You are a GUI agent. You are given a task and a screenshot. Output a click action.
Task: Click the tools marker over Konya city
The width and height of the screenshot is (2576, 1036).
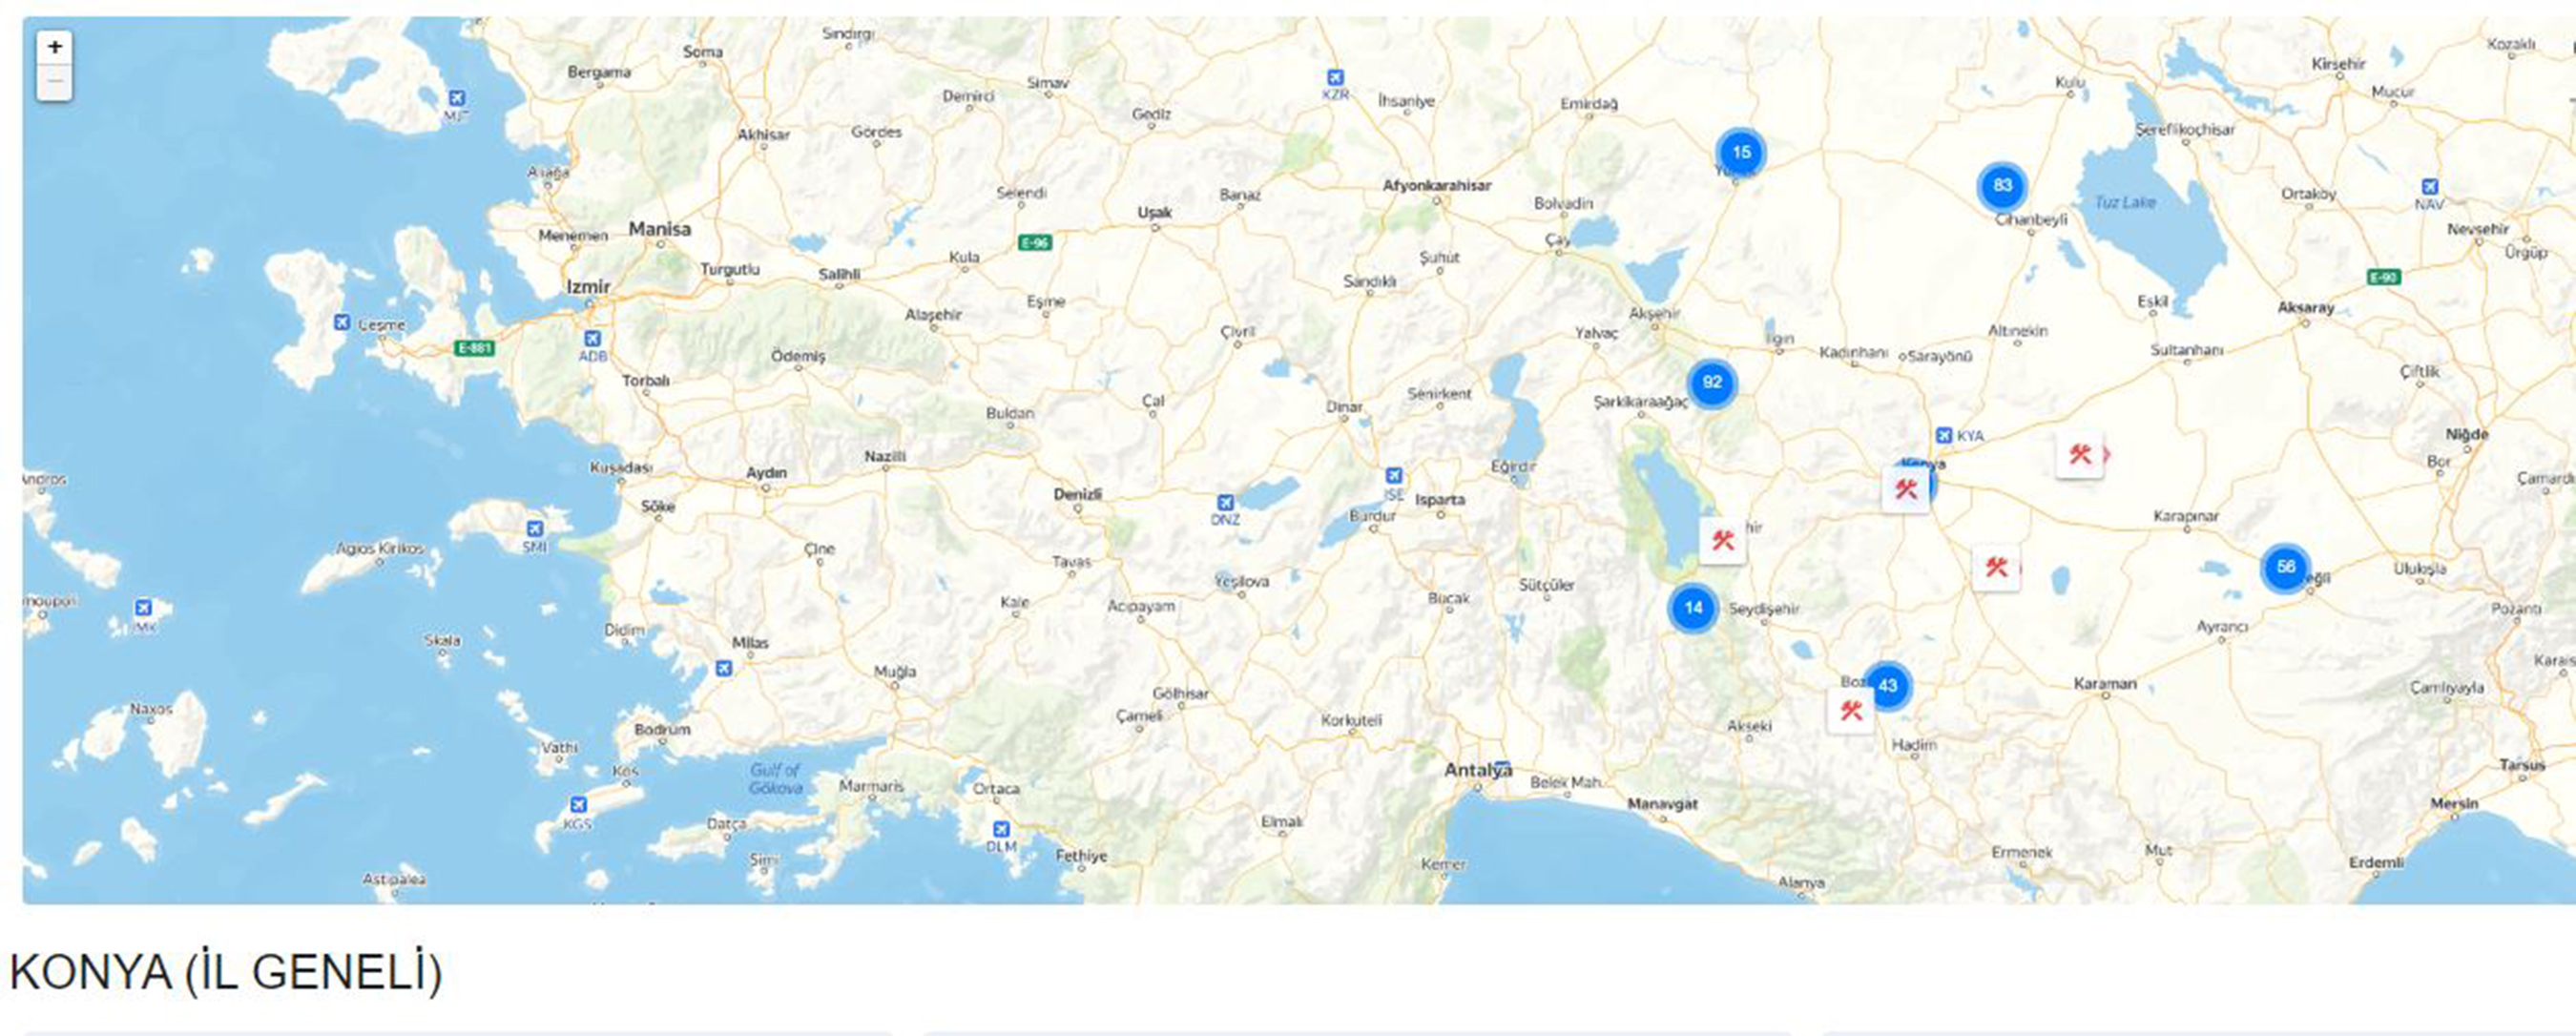[x=1905, y=490]
